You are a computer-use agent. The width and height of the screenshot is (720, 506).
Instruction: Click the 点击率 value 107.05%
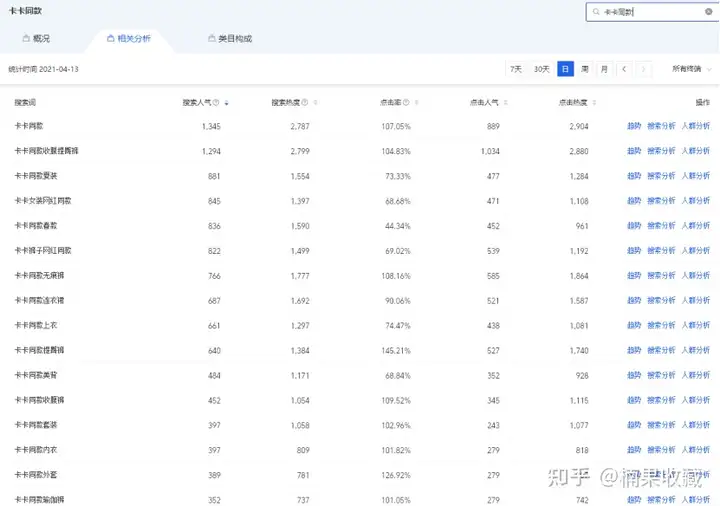tap(396, 126)
